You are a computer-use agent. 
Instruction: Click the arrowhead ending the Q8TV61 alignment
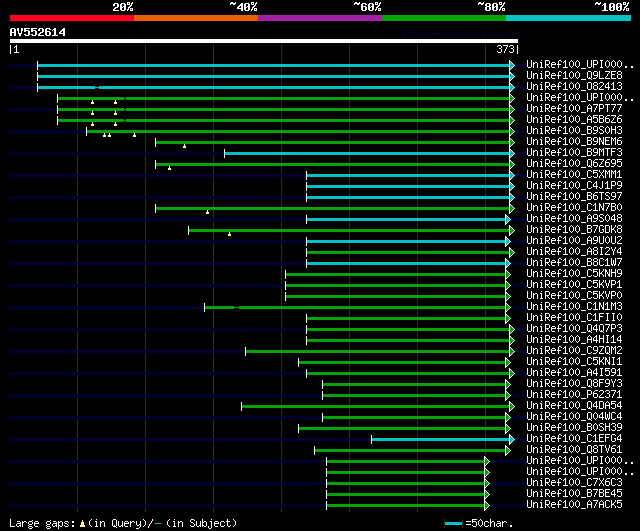pos(508,451)
